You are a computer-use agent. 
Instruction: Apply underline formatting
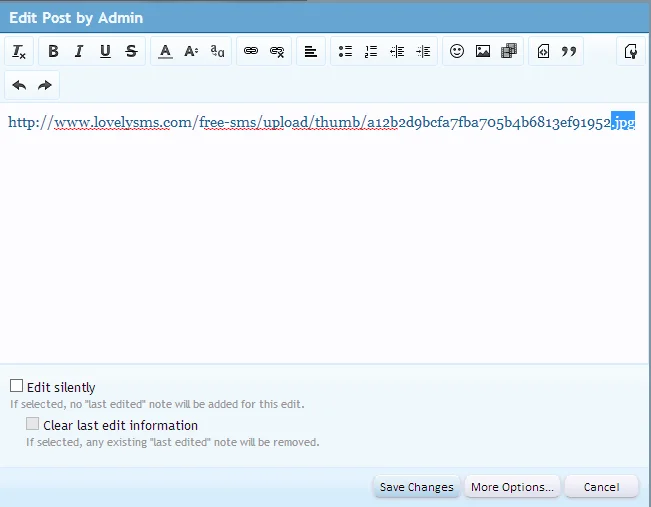tap(105, 52)
